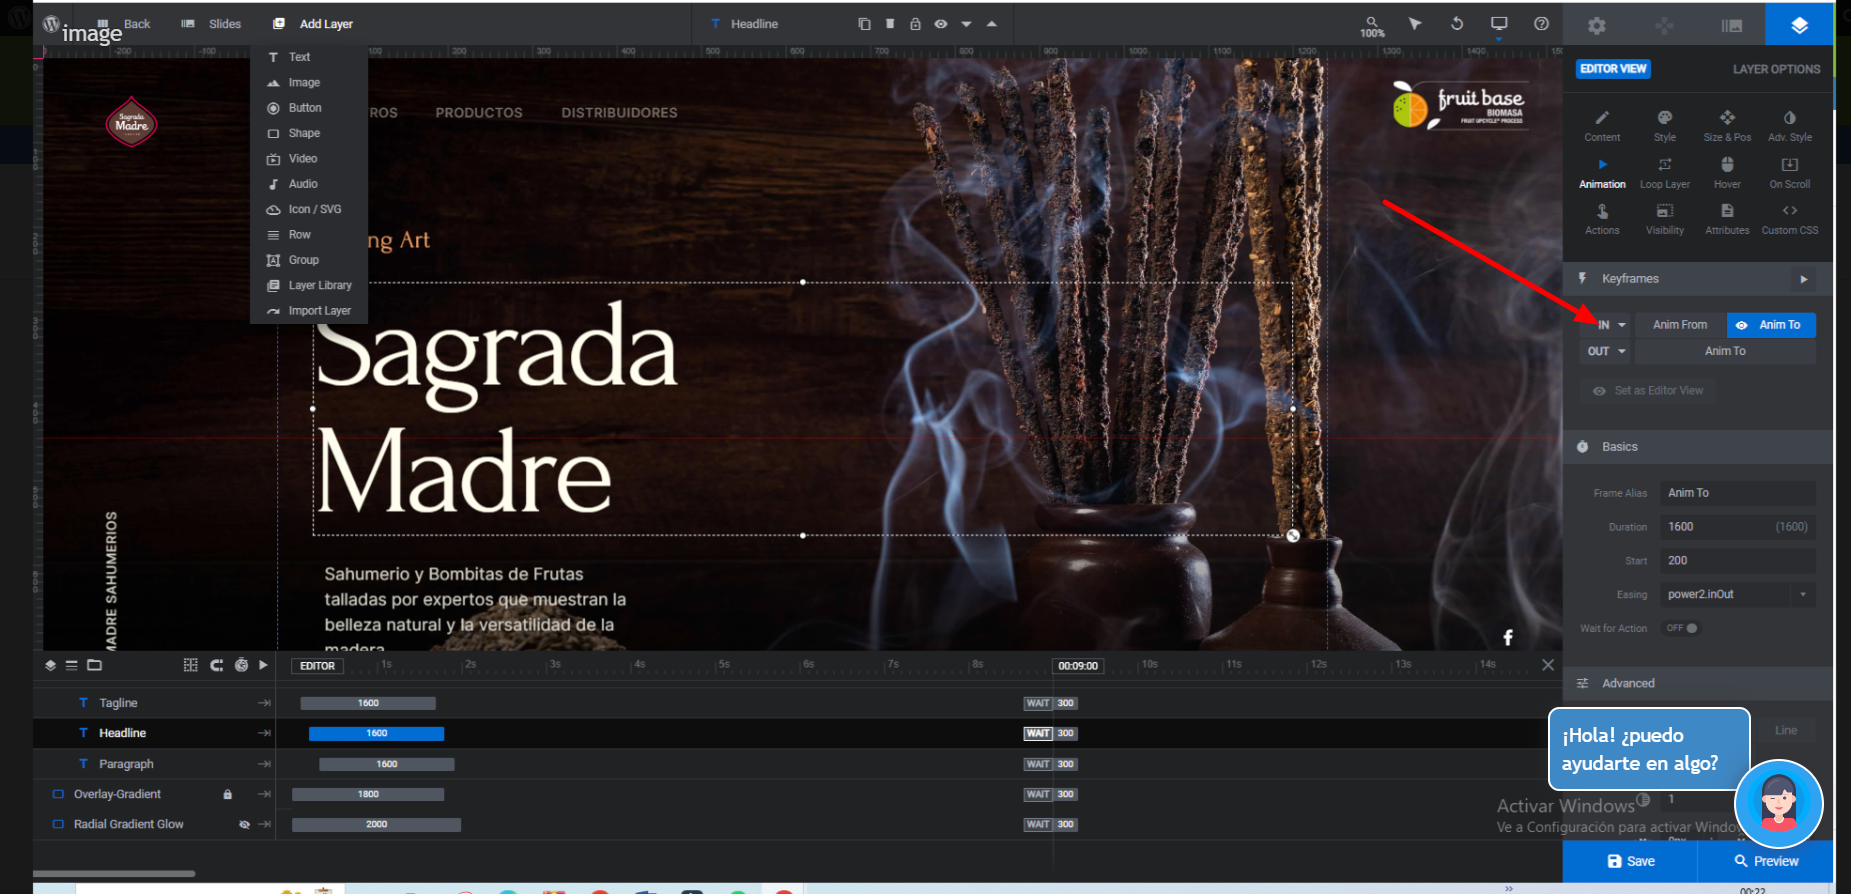Toggle Headline layer visibility eye in toolbar

(941, 24)
